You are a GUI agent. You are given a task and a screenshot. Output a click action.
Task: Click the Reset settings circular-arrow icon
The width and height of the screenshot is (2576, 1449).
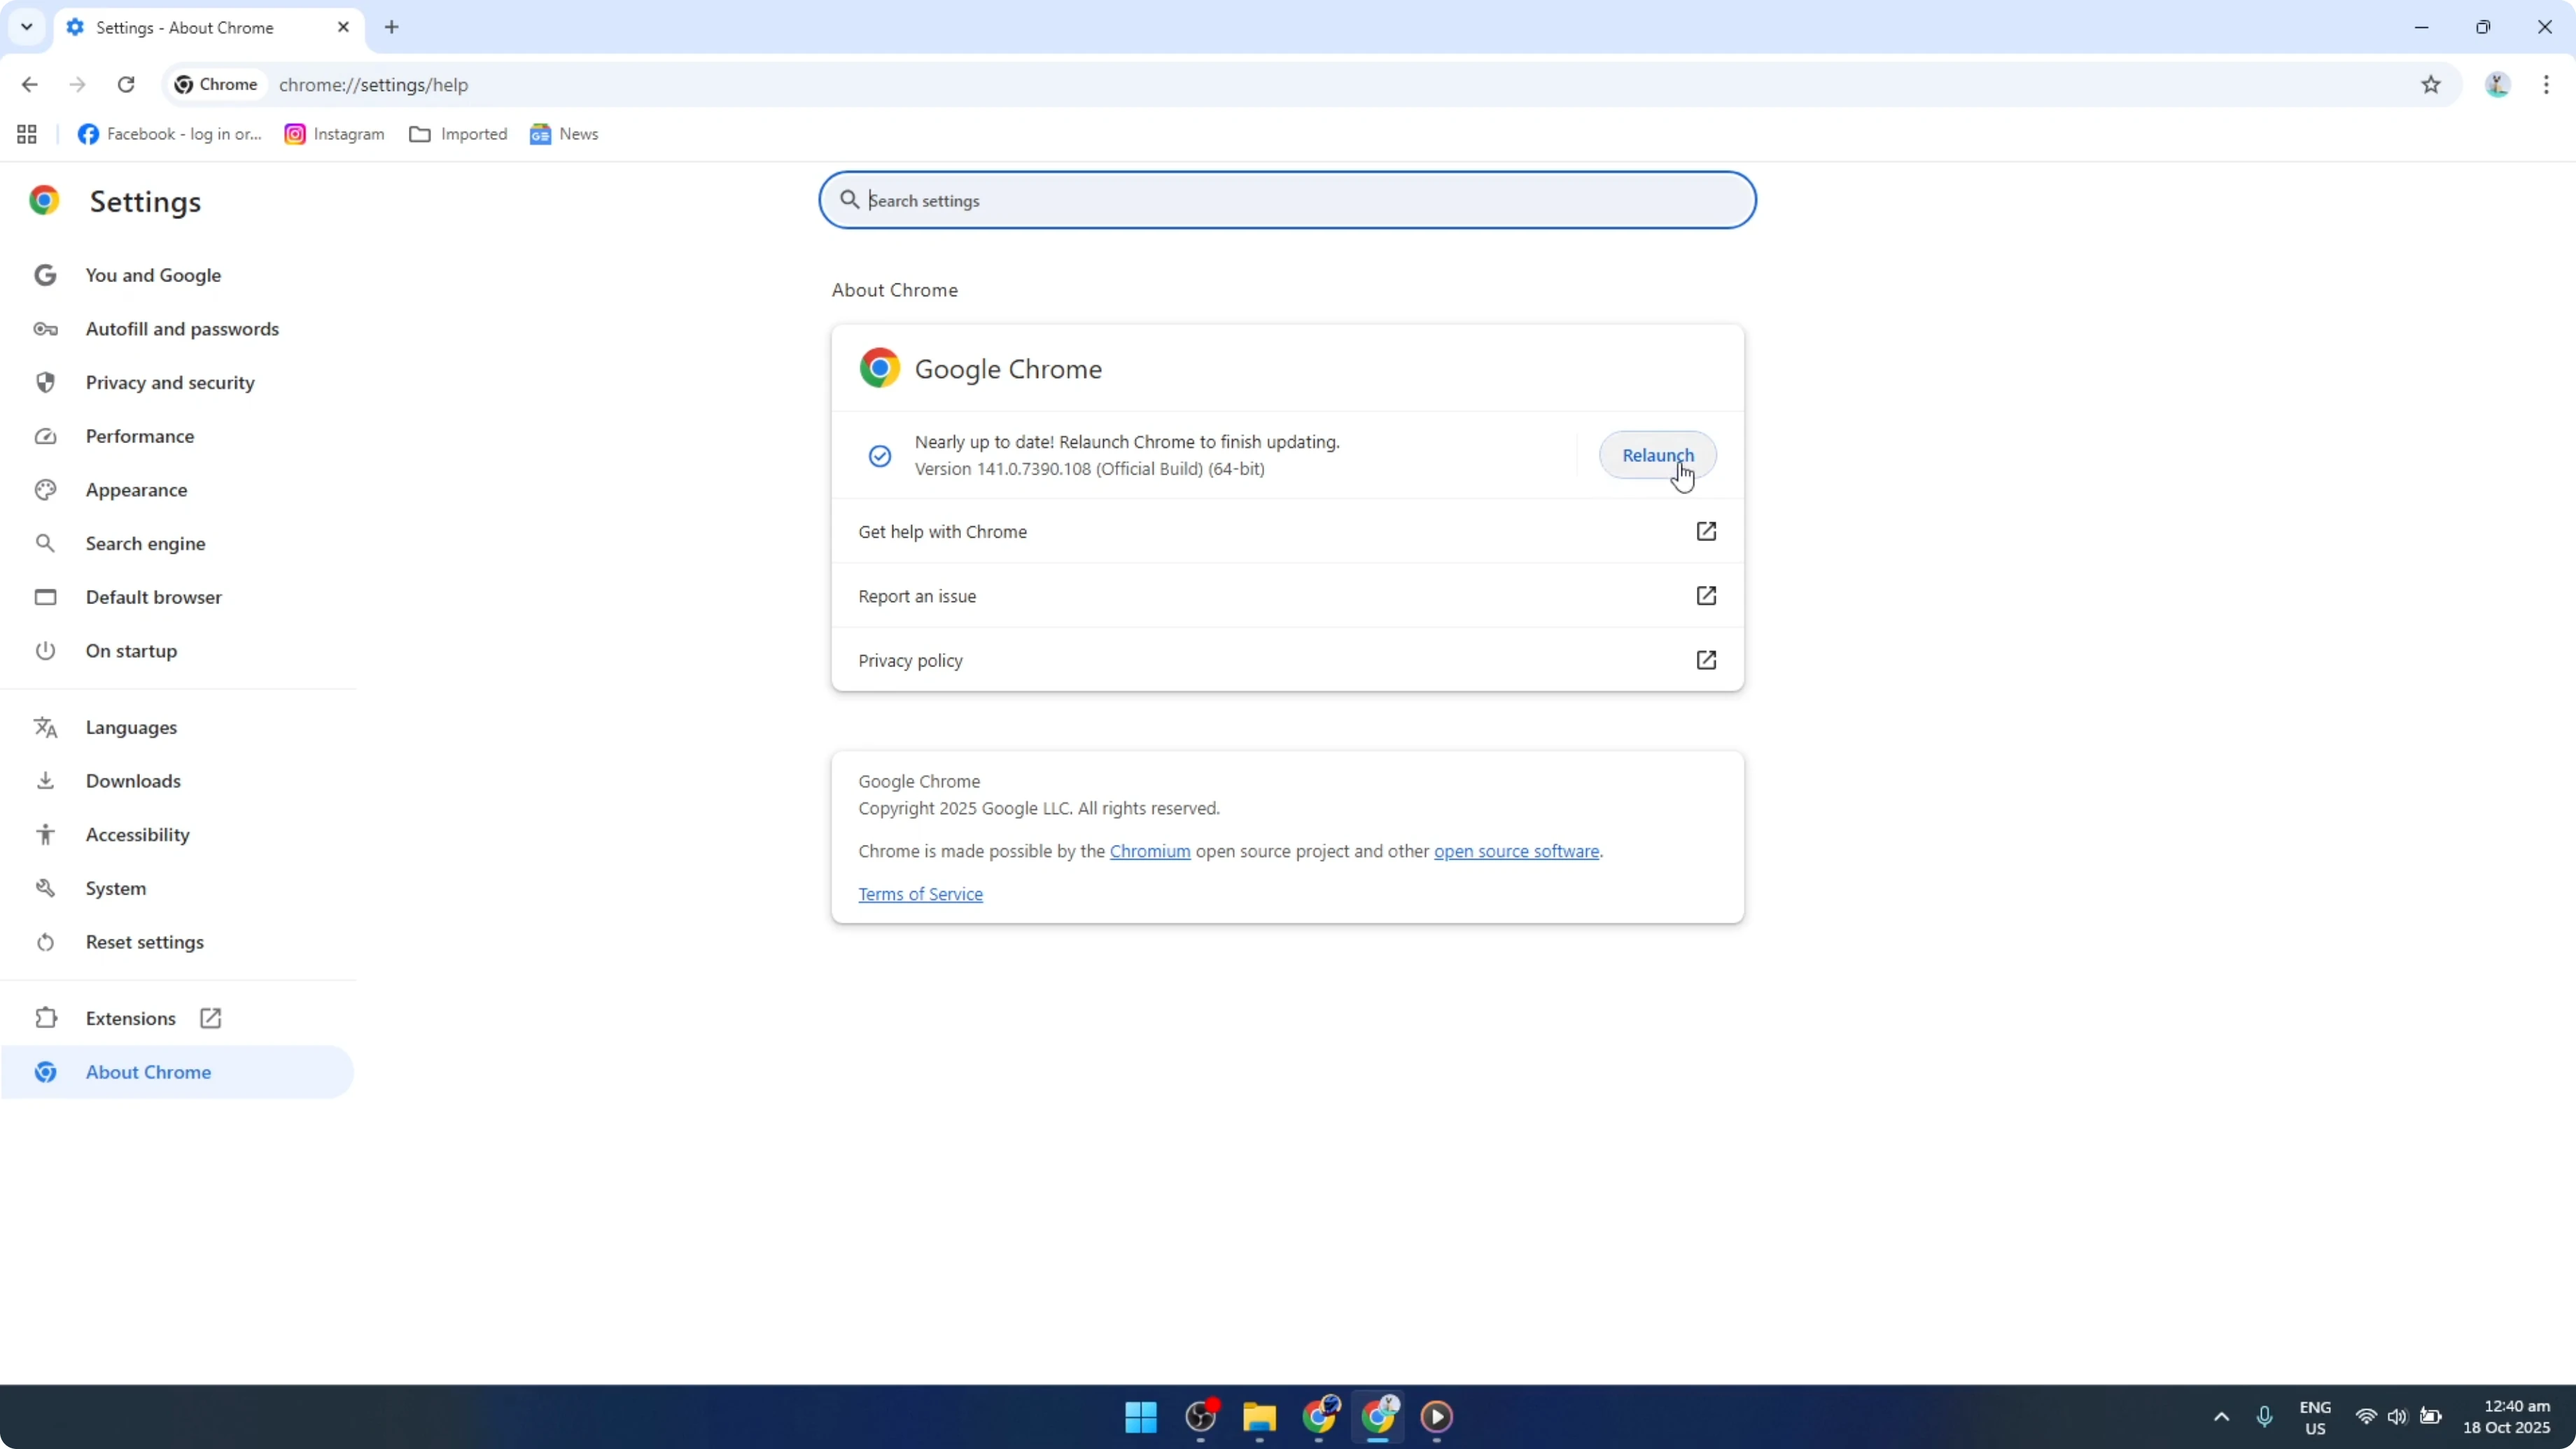click(x=45, y=942)
